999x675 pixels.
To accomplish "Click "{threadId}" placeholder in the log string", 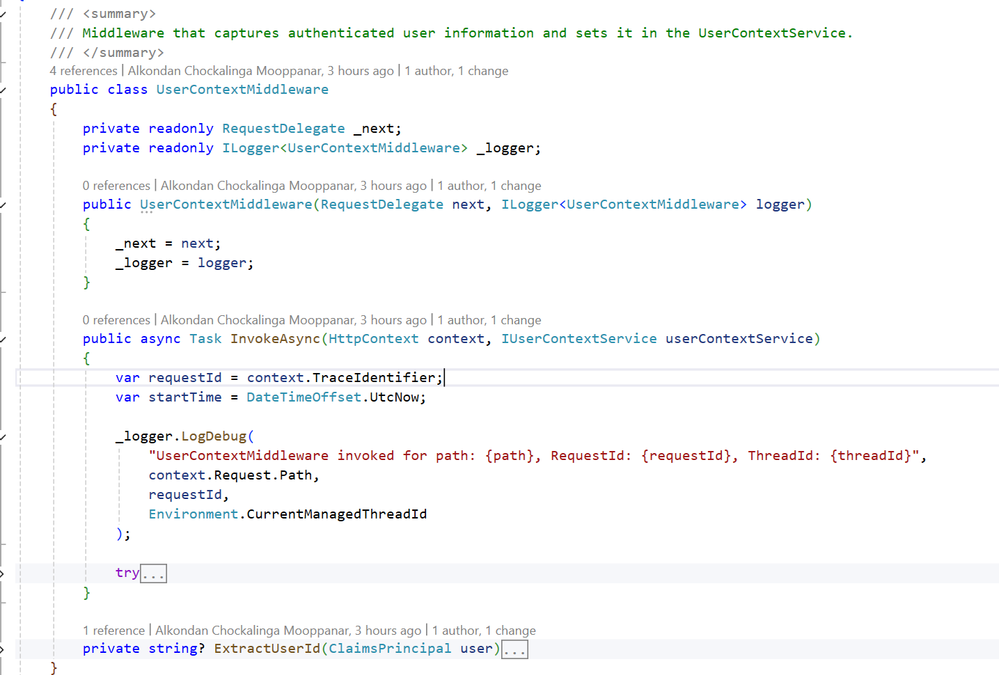I will 870,456.
